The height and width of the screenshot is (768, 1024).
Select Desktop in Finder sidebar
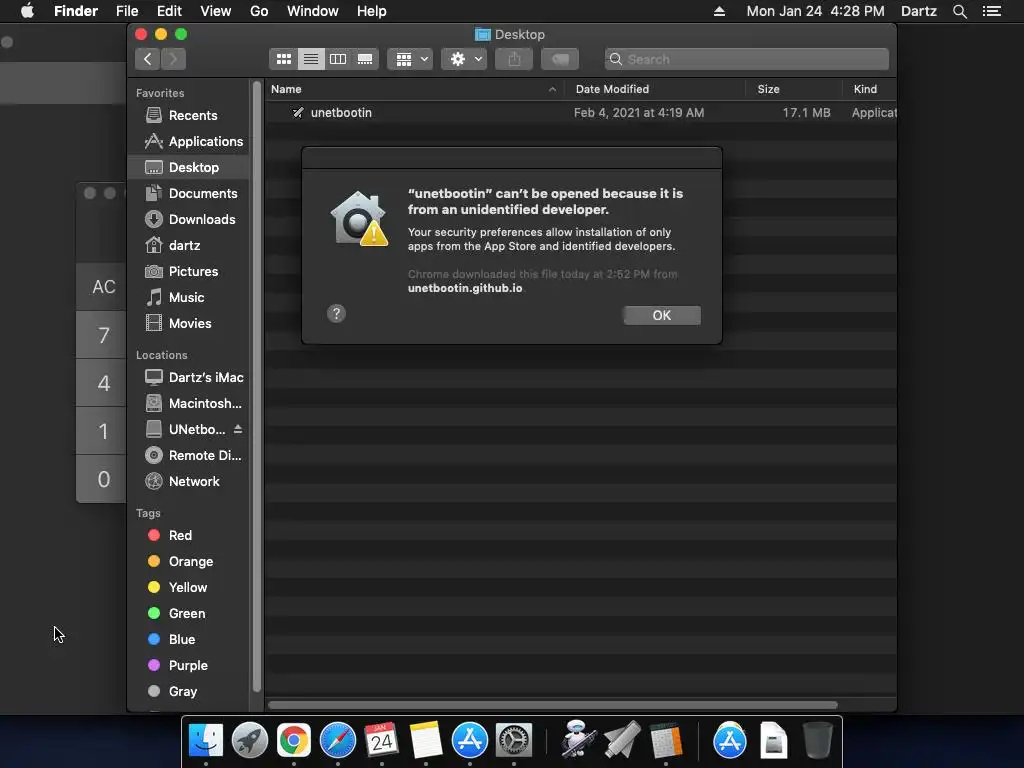click(188, 168)
